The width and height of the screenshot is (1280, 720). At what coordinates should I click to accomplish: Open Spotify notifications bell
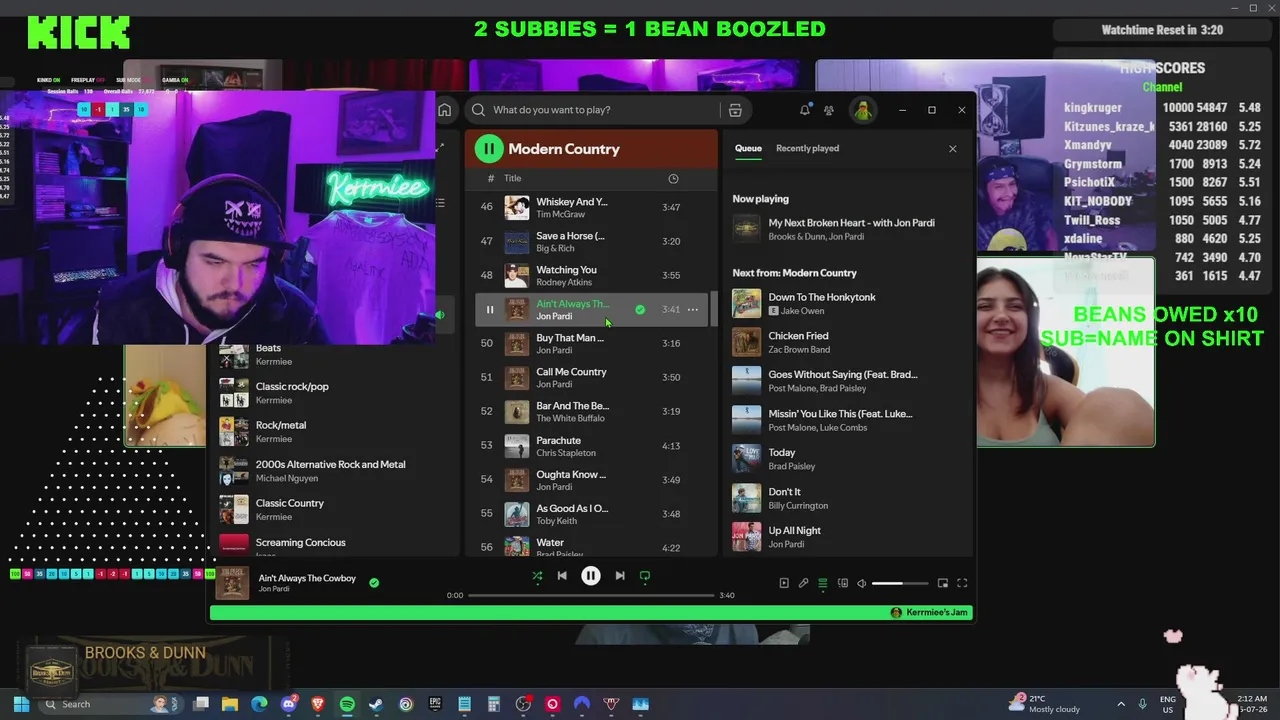pos(804,110)
